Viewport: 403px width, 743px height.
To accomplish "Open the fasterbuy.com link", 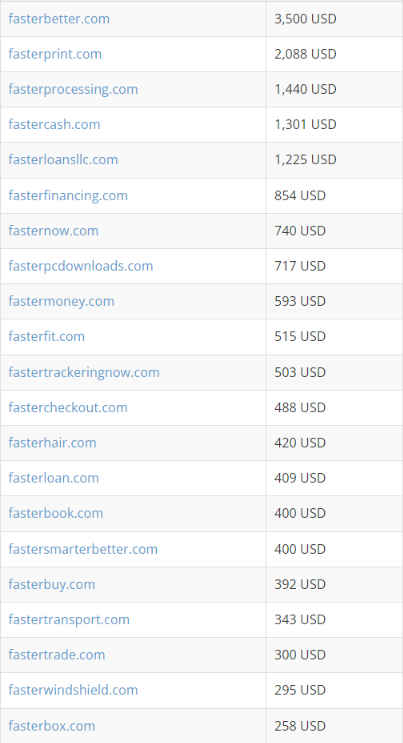I will pyautogui.click(x=52, y=585).
